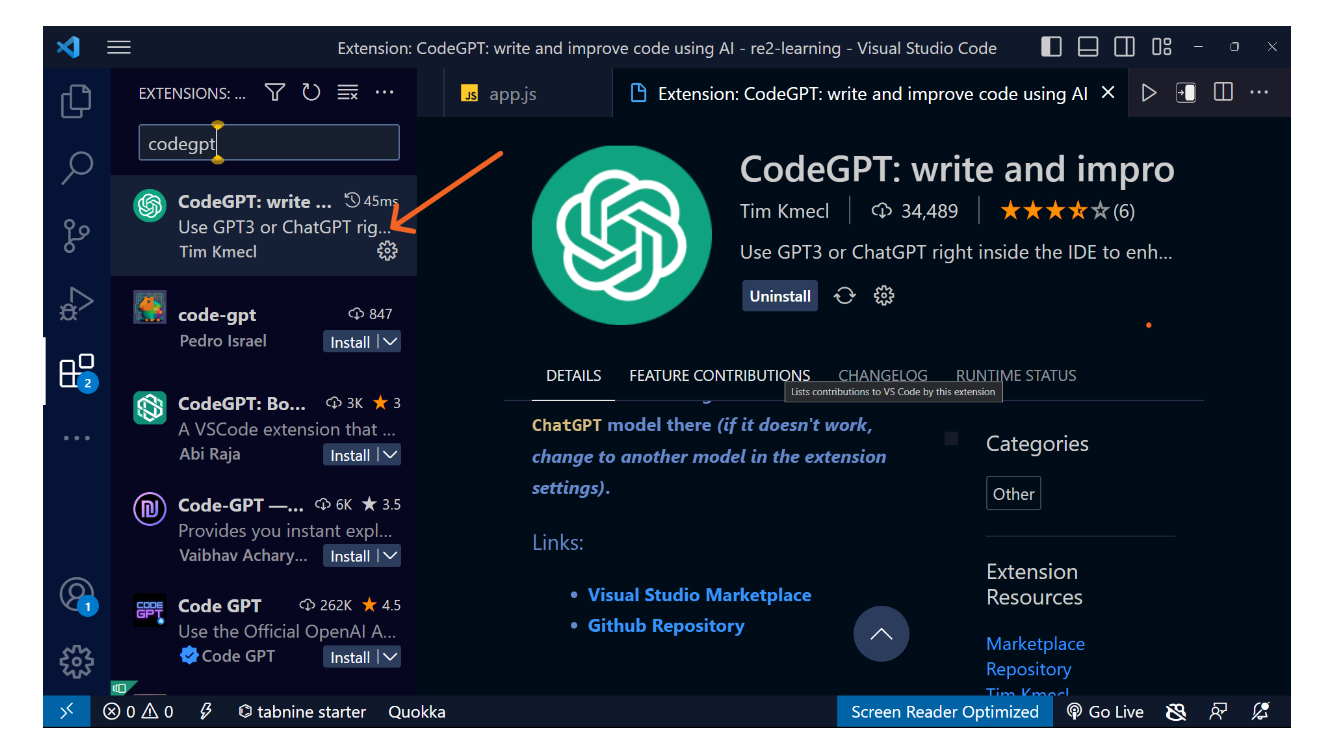Open changes icon in editor toolbar
This screenshot has height=742, width=1317.
pyautogui.click(x=1186, y=92)
